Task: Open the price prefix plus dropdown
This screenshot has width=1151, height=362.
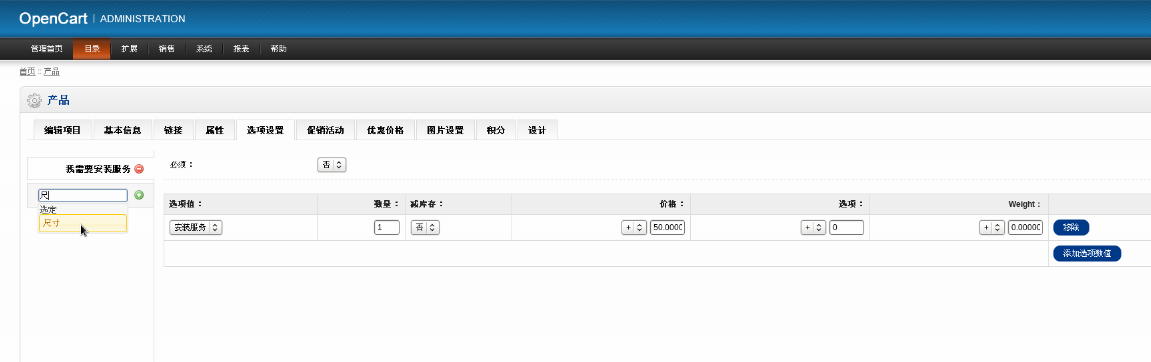Action: [x=633, y=228]
